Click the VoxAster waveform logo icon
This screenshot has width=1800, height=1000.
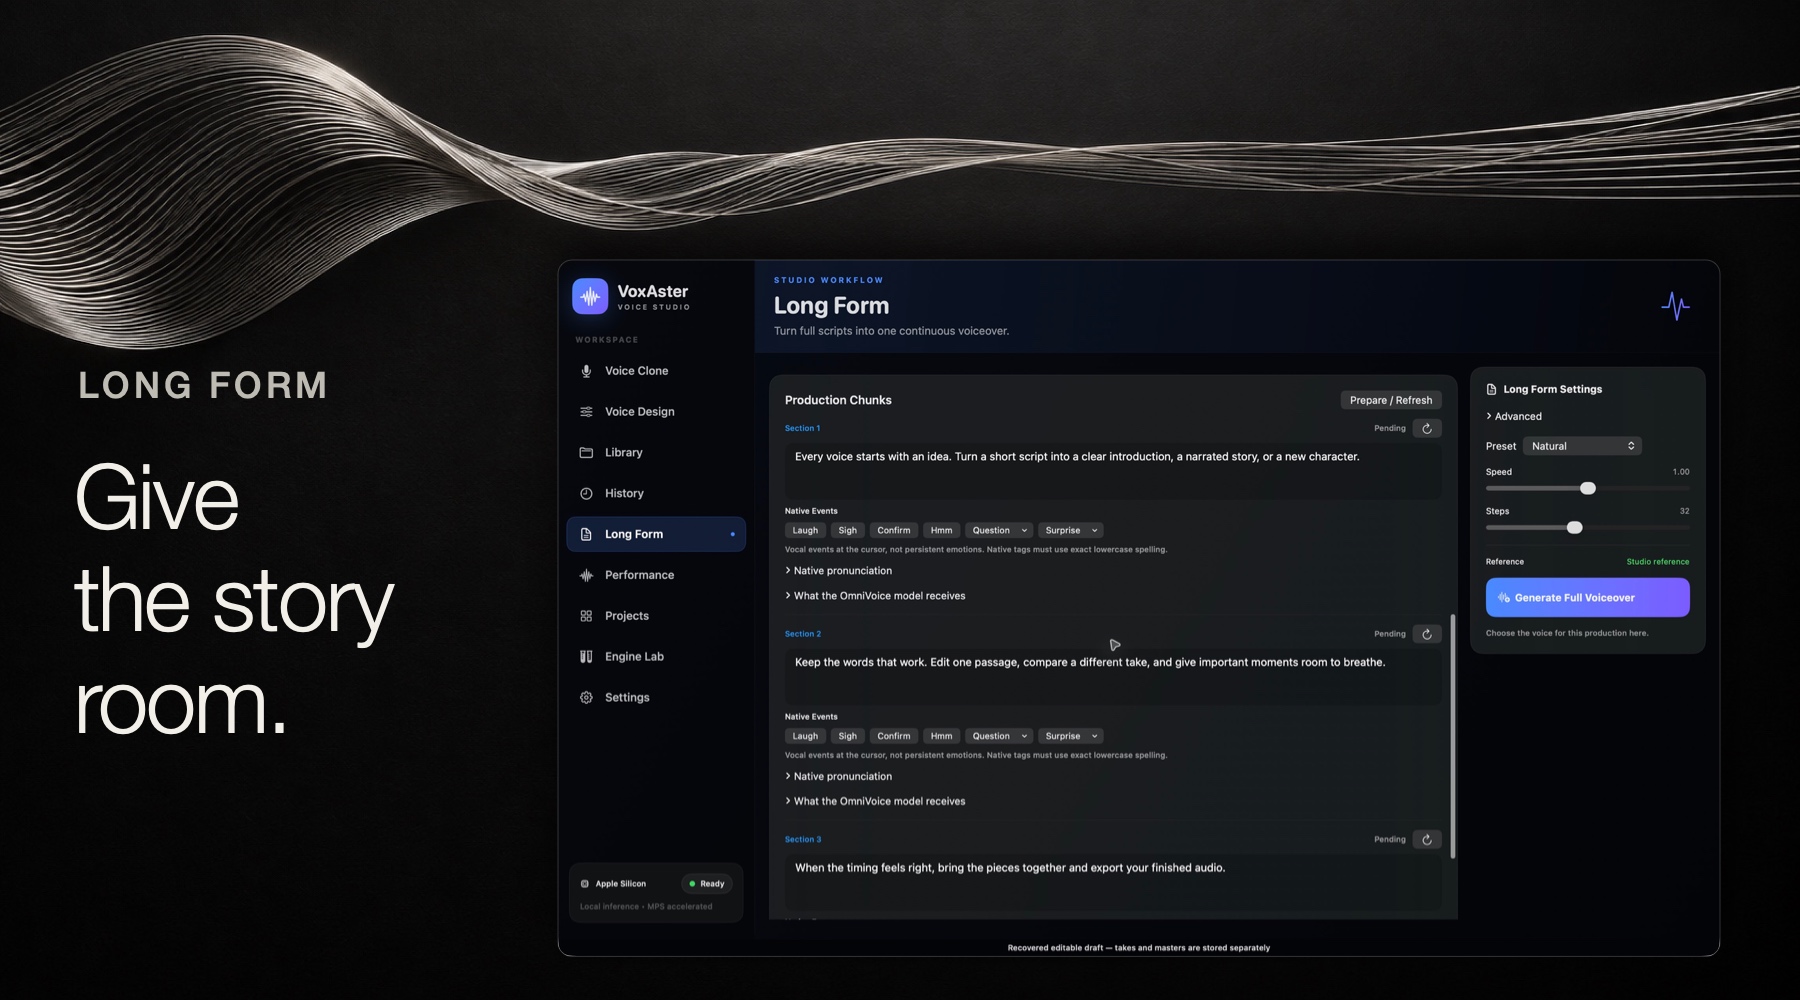pos(590,296)
